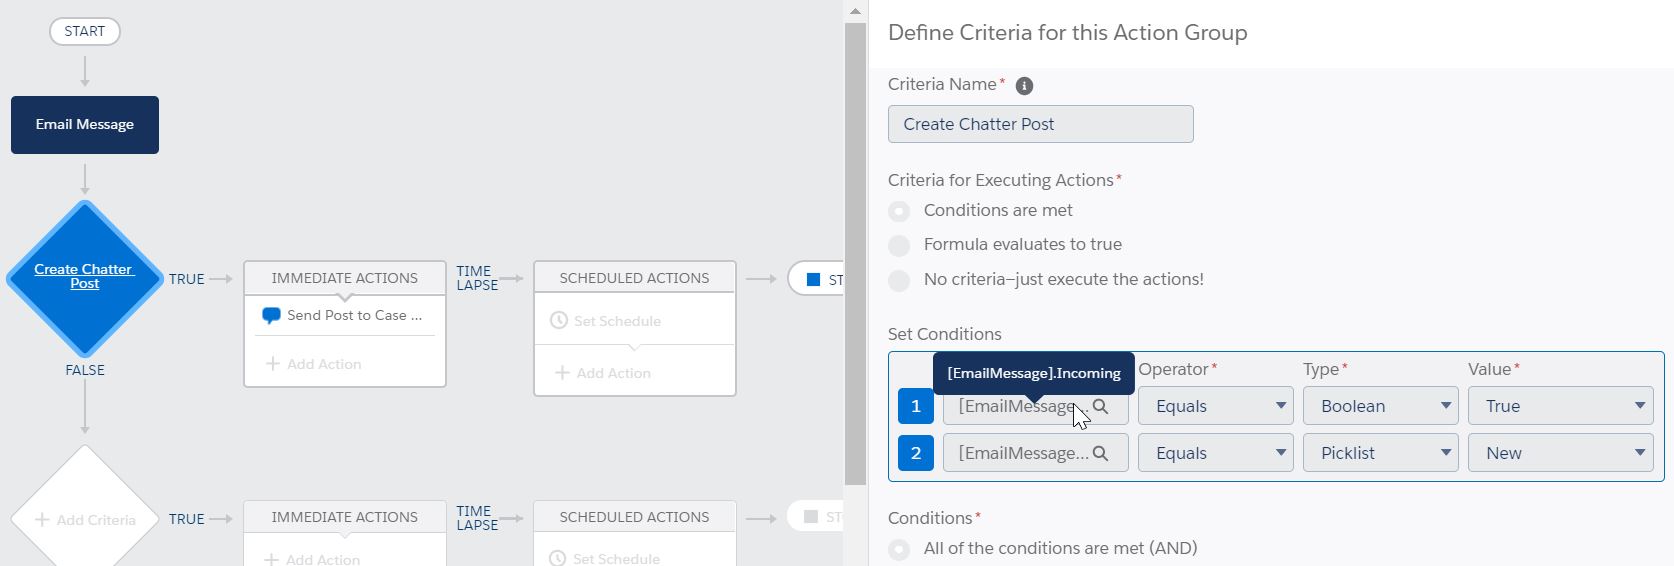The width and height of the screenshot is (1674, 566).
Task: Click Add Action in scheduled actions box
Action: 613,373
